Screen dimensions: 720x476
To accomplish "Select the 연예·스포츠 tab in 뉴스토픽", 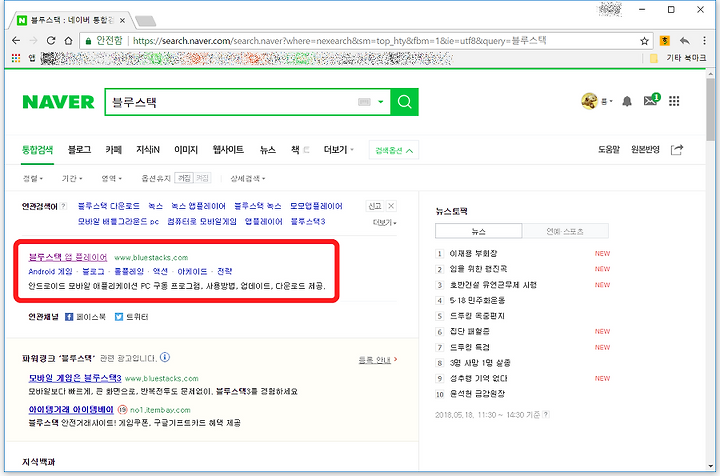I will 565,231.
